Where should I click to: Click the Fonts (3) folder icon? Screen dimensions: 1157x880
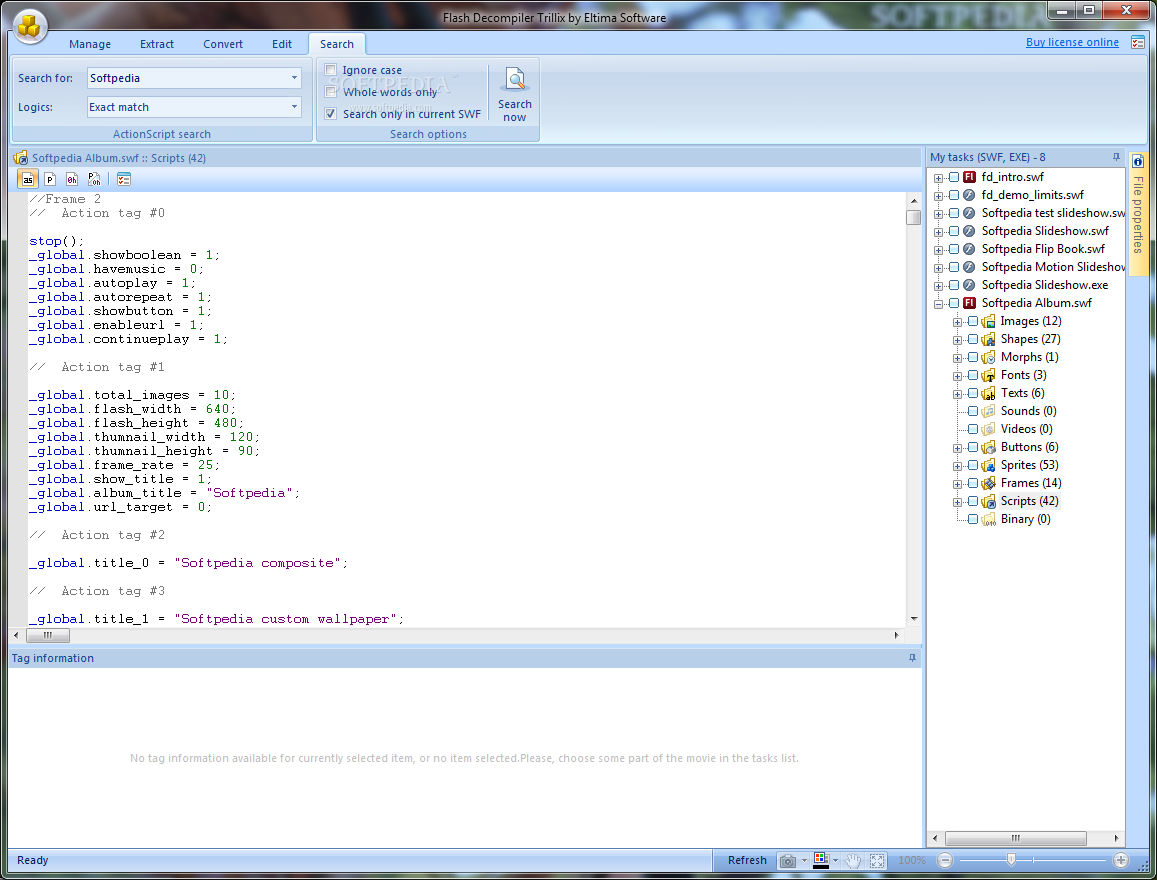click(989, 375)
